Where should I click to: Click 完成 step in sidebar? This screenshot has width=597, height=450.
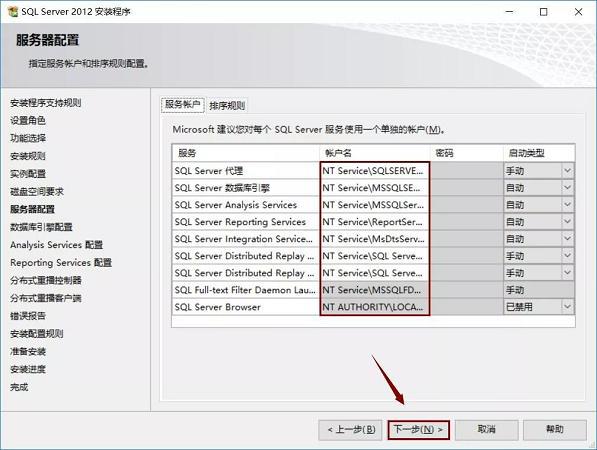[x=19, y=387]
